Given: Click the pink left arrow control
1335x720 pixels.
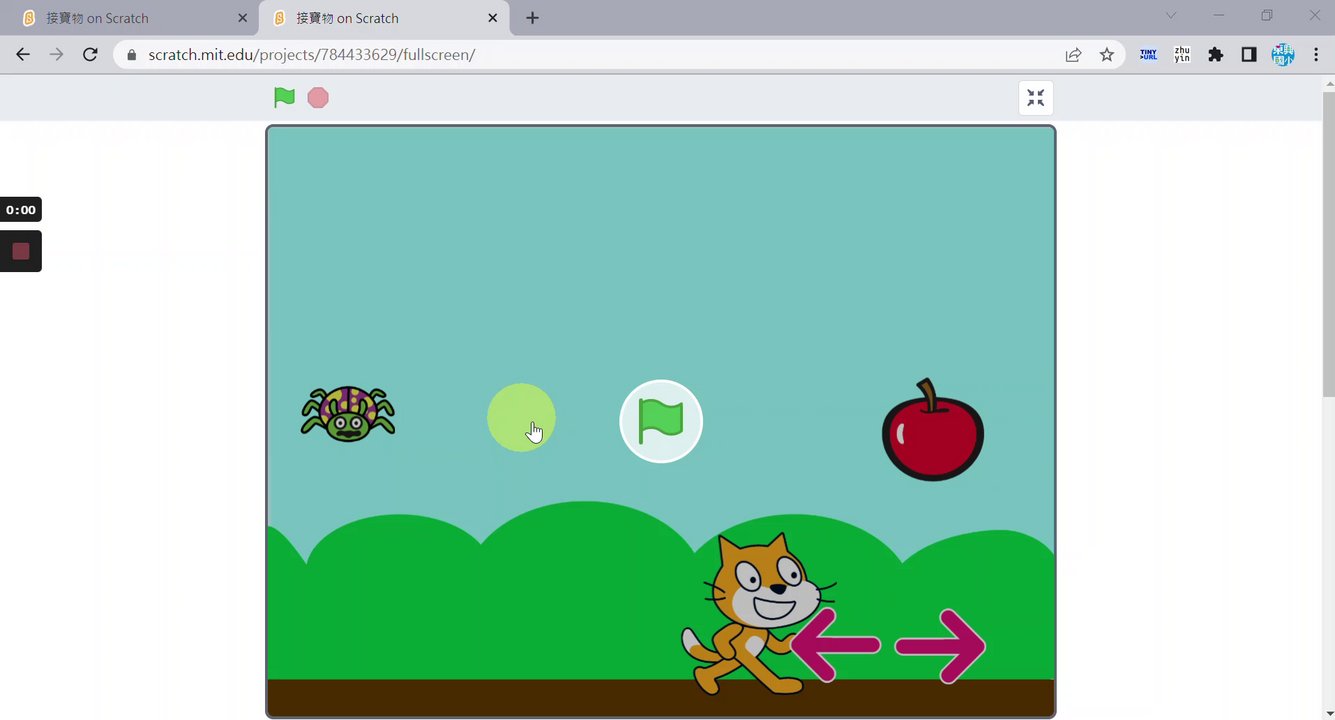Looking at the screenshot, I should pos(835,645).
